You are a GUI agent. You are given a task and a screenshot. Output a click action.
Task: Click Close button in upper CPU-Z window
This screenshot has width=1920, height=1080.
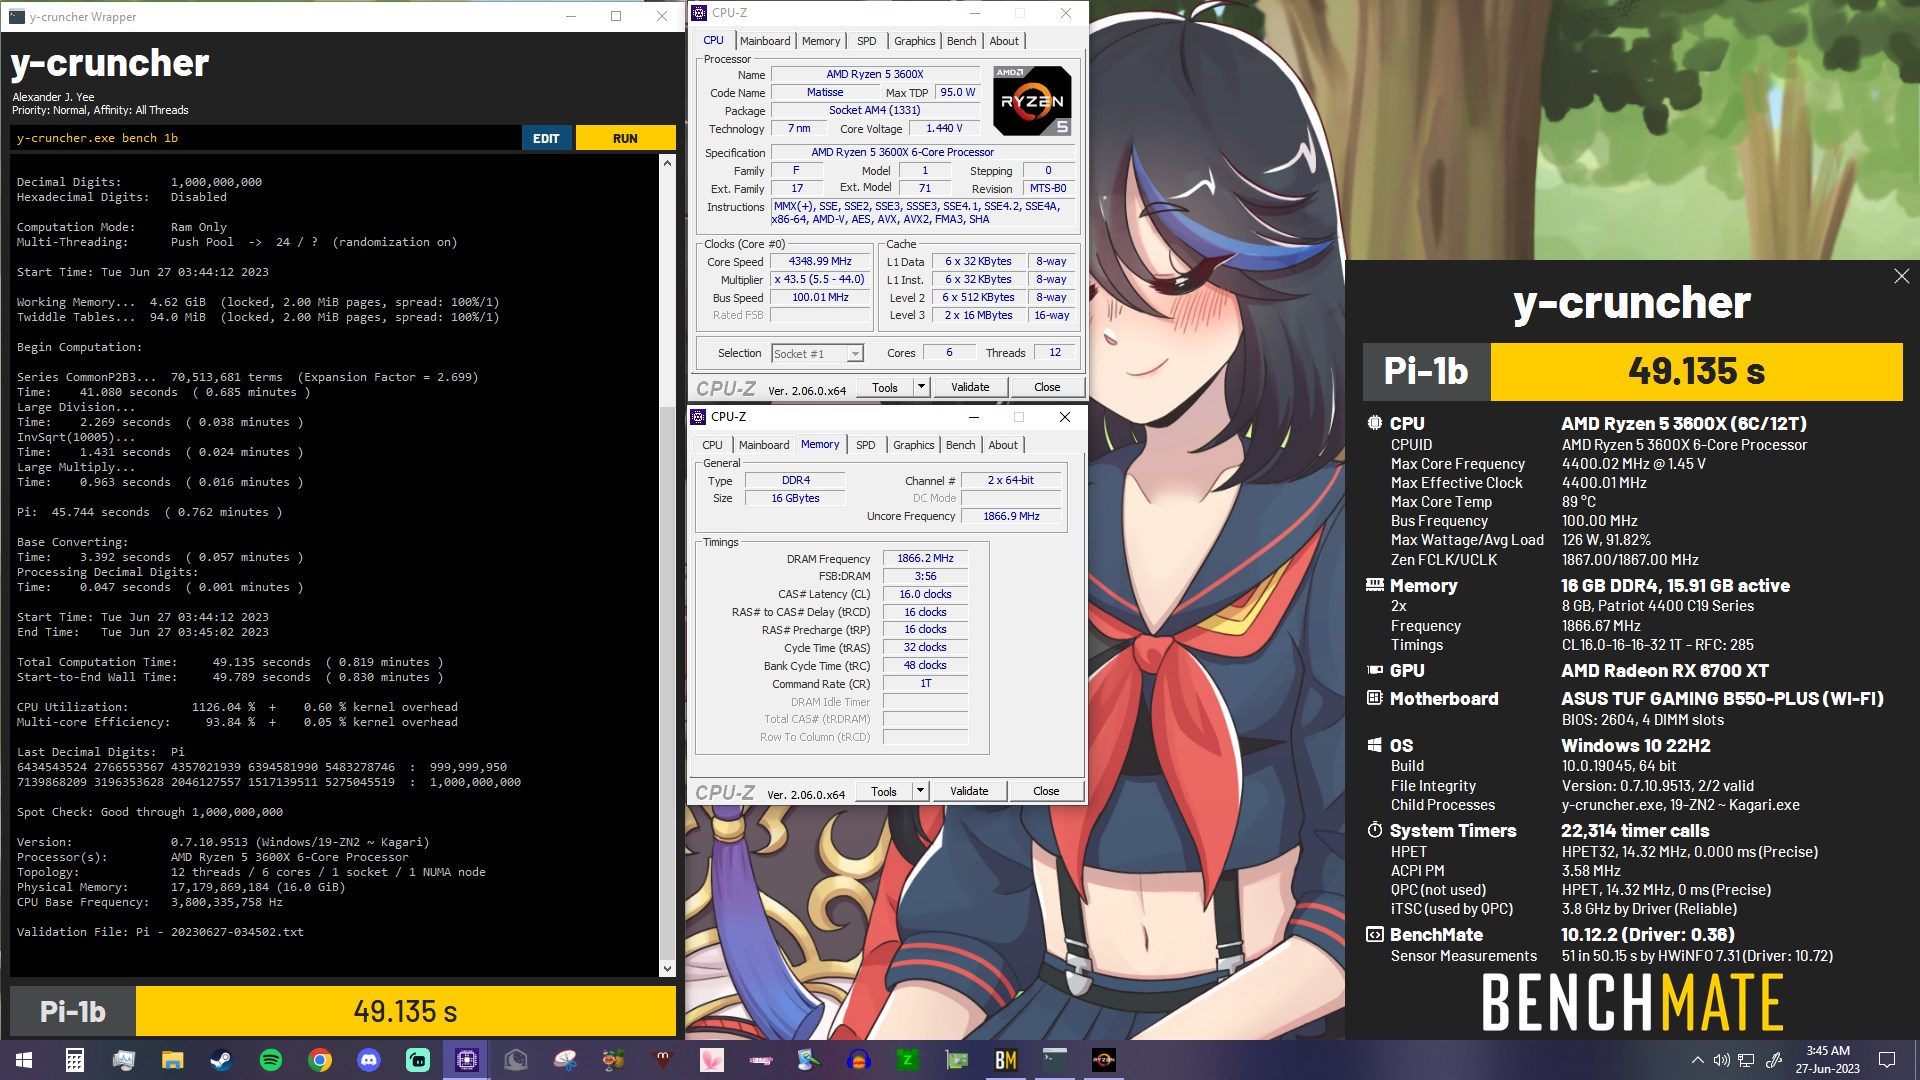(1047, 387)
